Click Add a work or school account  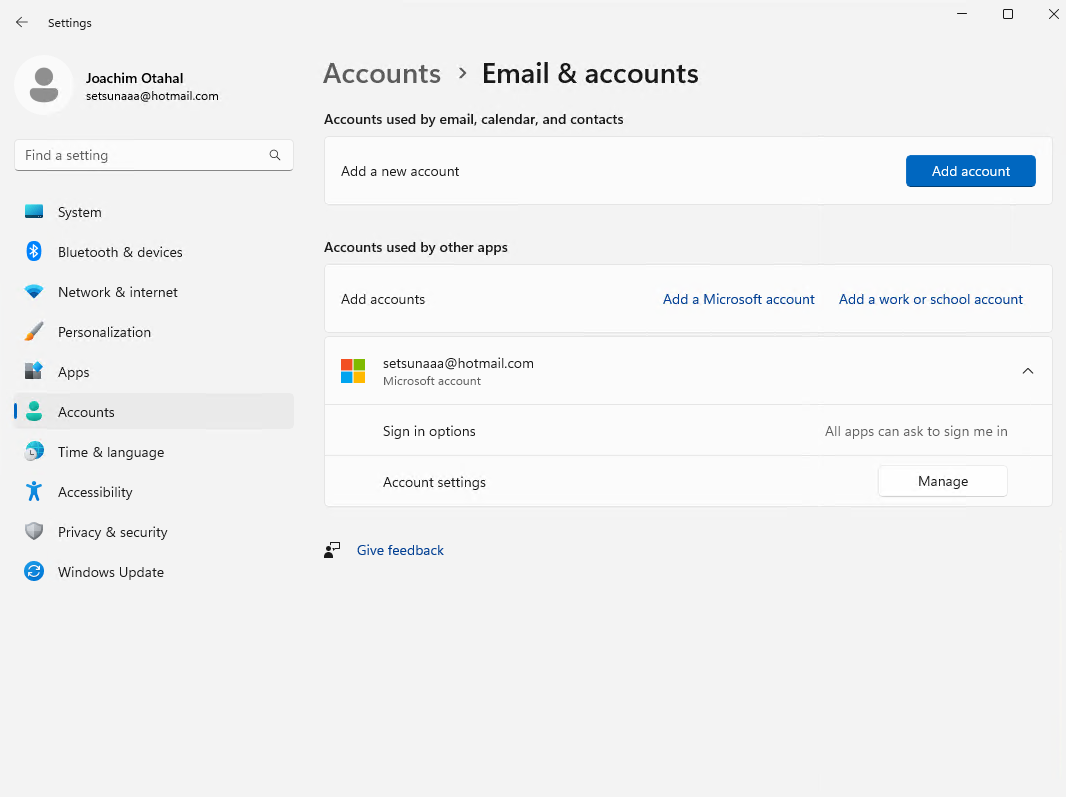pyautogui.click(x=930, y=299)
